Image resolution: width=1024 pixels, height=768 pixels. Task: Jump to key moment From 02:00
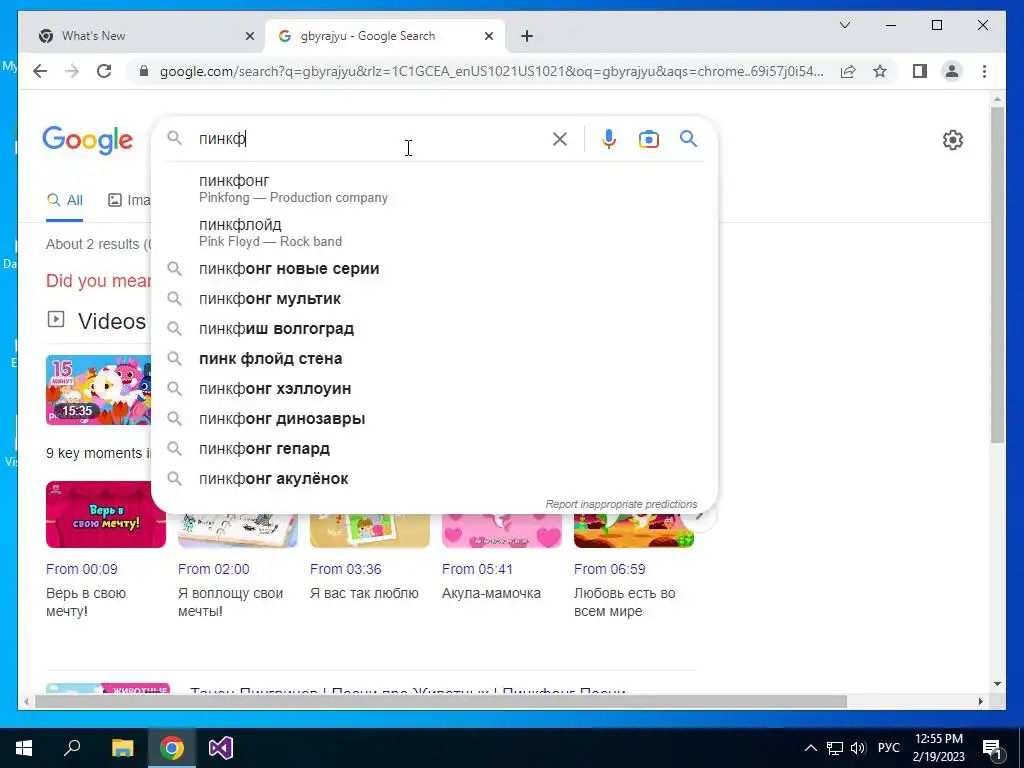[214, 569]
